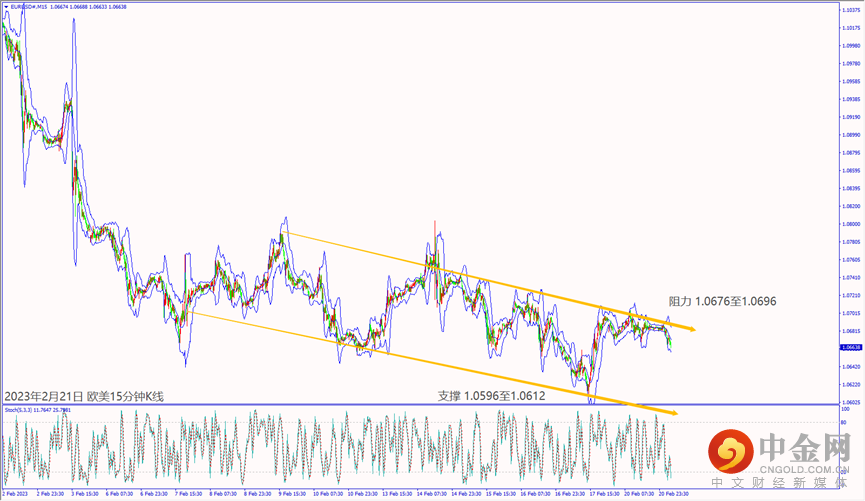Click the current price tag 1.06638
This screenshot has width=865, height=501.
[x=852, y=347]
